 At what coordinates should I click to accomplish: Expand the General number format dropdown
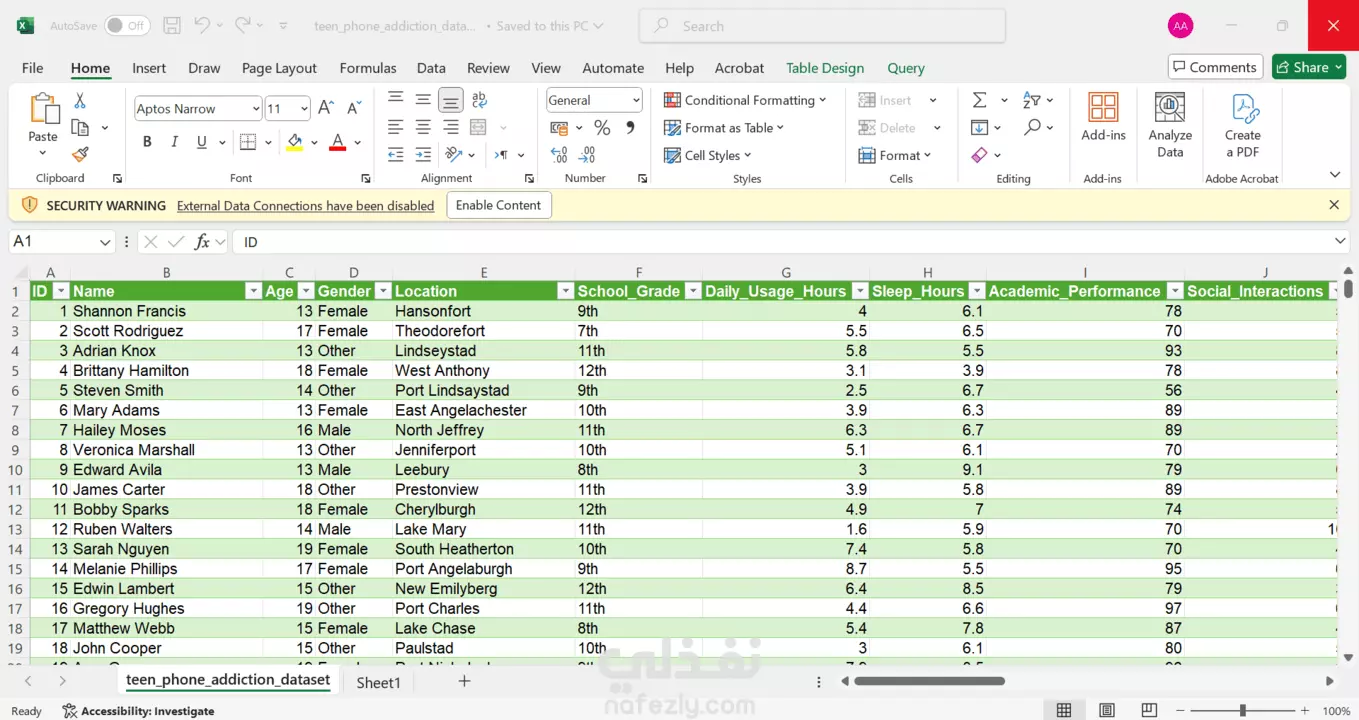(636, 100)
